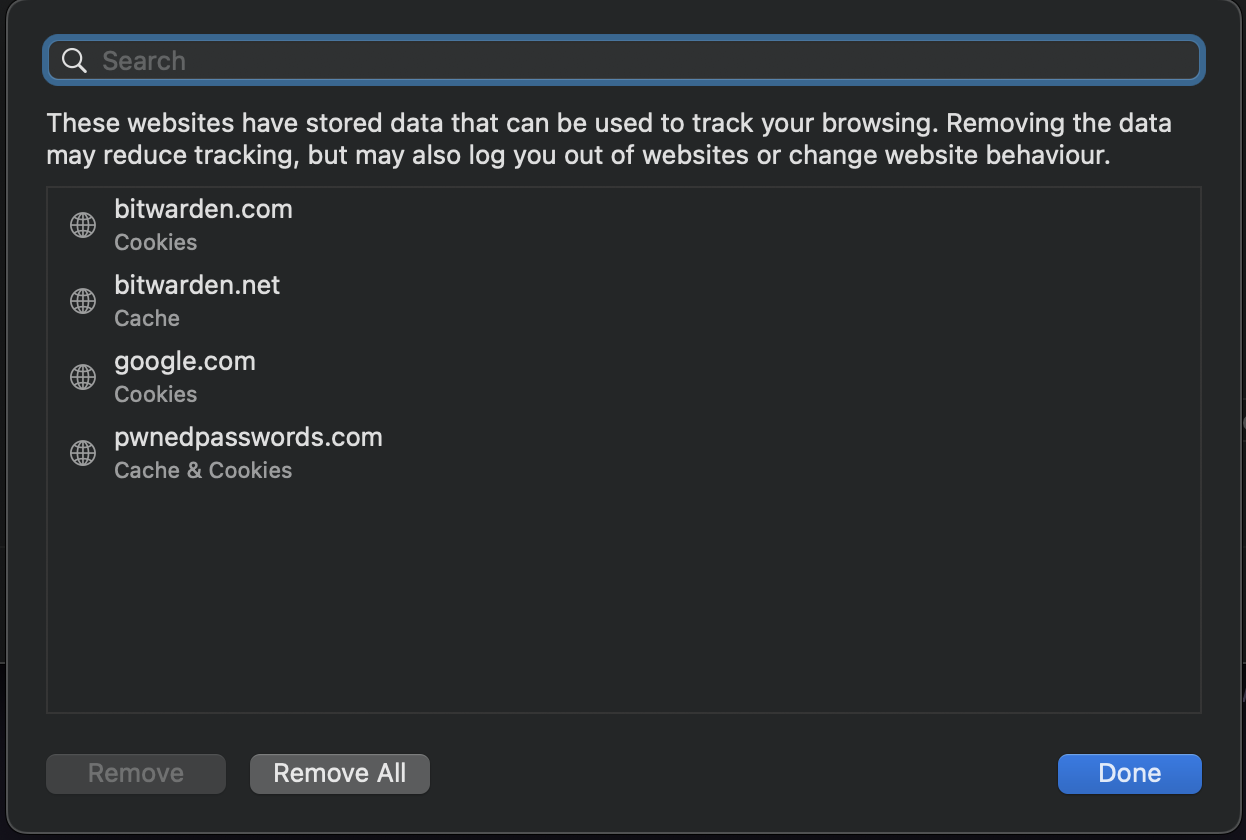The width and height of the screenshot is (1246, 840).
Task: Click the globe icon beside google.com
Action: click(x=83, y=377)
